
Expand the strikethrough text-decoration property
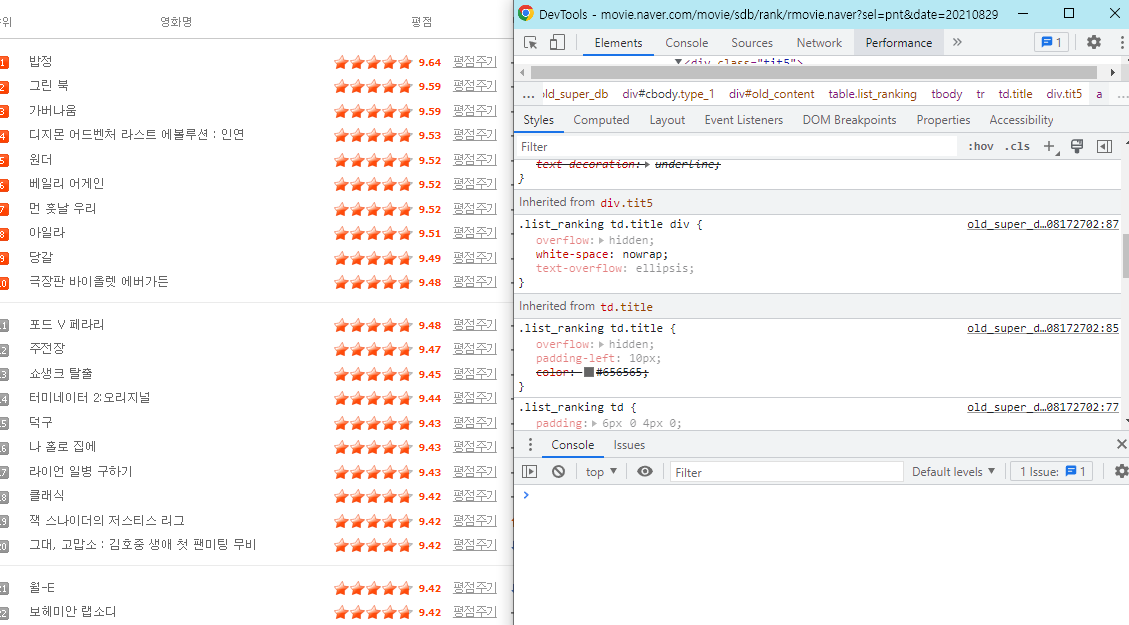(x=647, y=165)
